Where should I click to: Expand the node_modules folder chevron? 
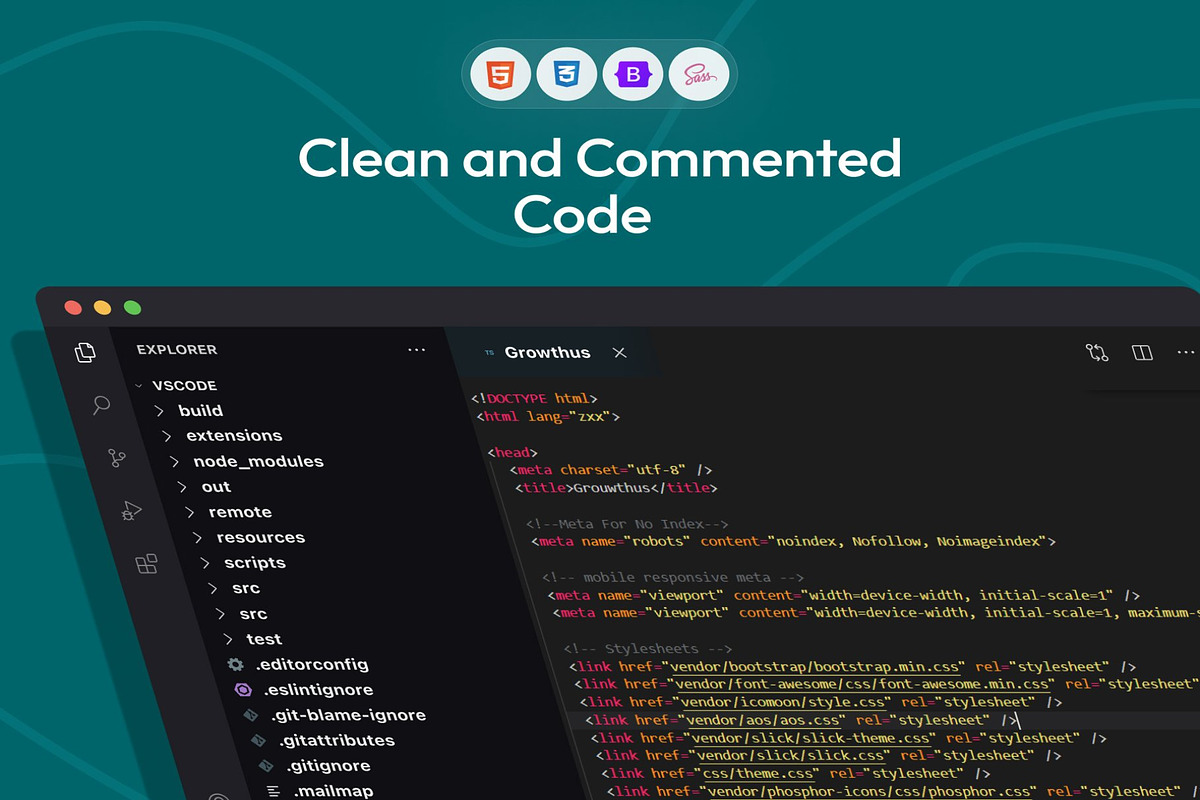(174, 462)
